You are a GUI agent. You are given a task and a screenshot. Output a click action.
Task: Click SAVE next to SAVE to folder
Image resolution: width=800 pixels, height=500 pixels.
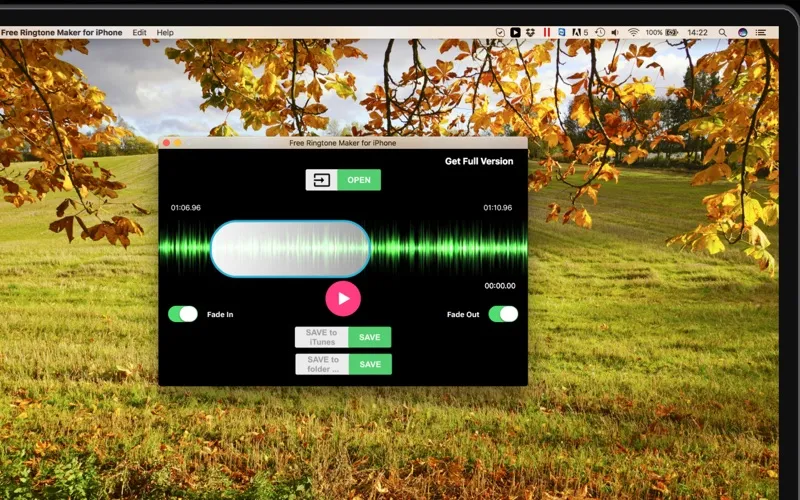tap(370, 364)
